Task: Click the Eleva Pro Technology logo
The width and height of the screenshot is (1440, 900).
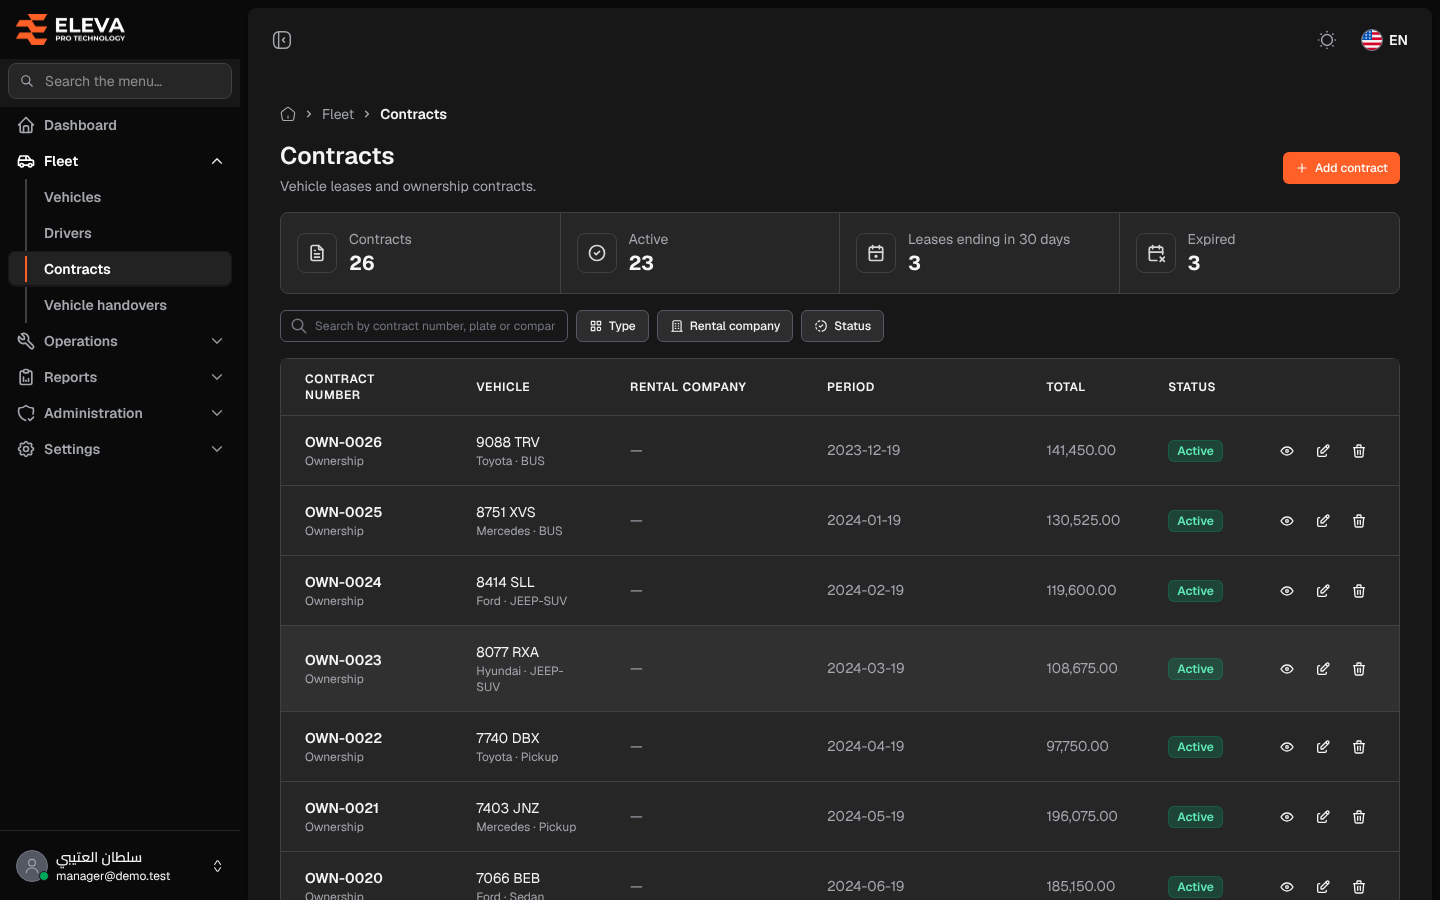Action: click(71, 29)
